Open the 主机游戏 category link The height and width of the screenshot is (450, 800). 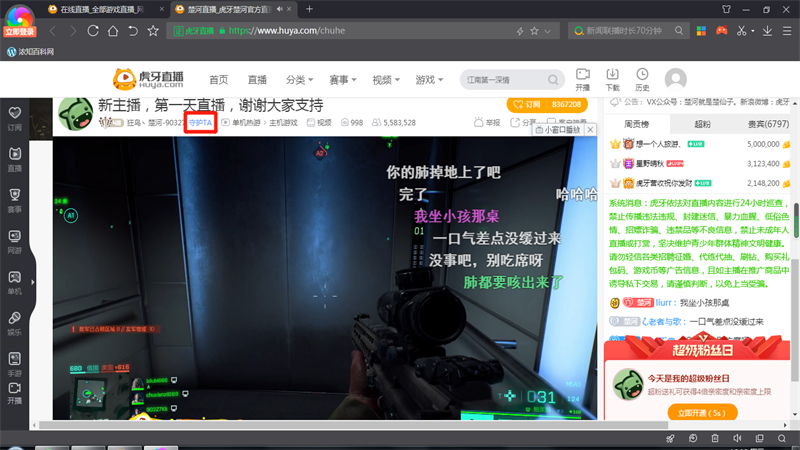click(x=283, y=123)
